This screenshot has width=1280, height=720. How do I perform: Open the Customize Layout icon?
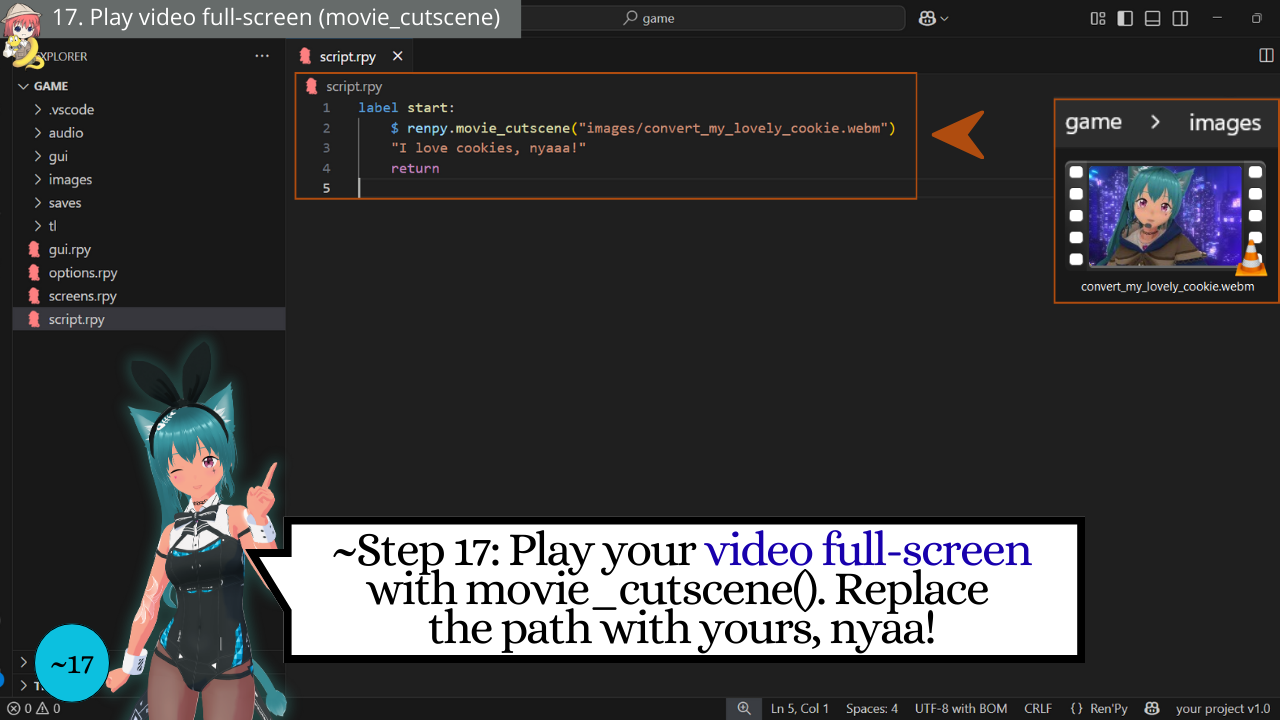[x=1098, y=18]
